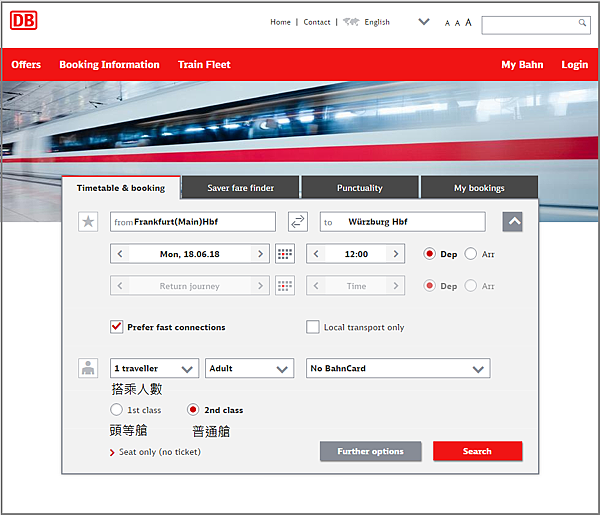Image resolution: width=600 pixels, height=515 pixels.
Task: Select outbound Arr radio button
Action: pyautogui.click(x=470, y=254)
